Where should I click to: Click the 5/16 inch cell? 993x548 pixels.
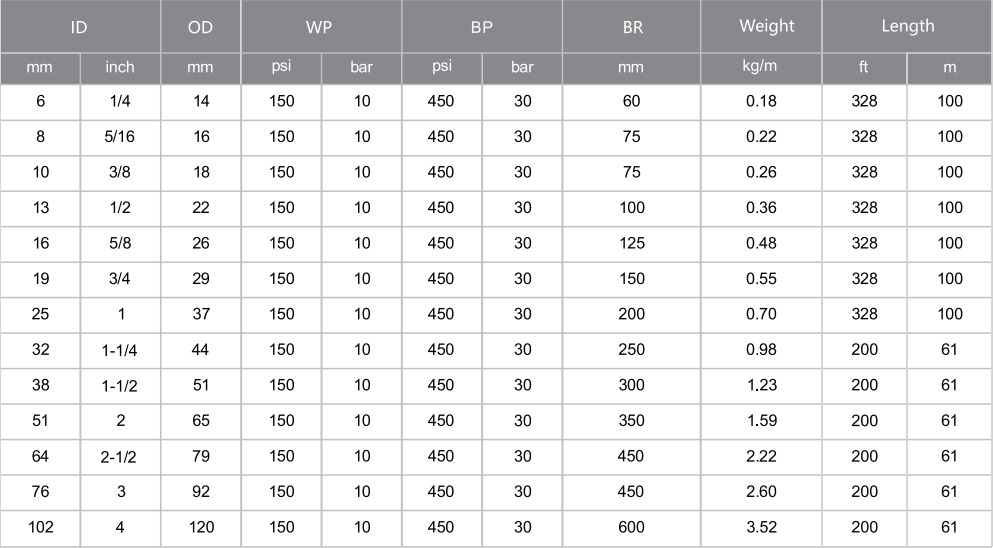[x=120, y=137]
